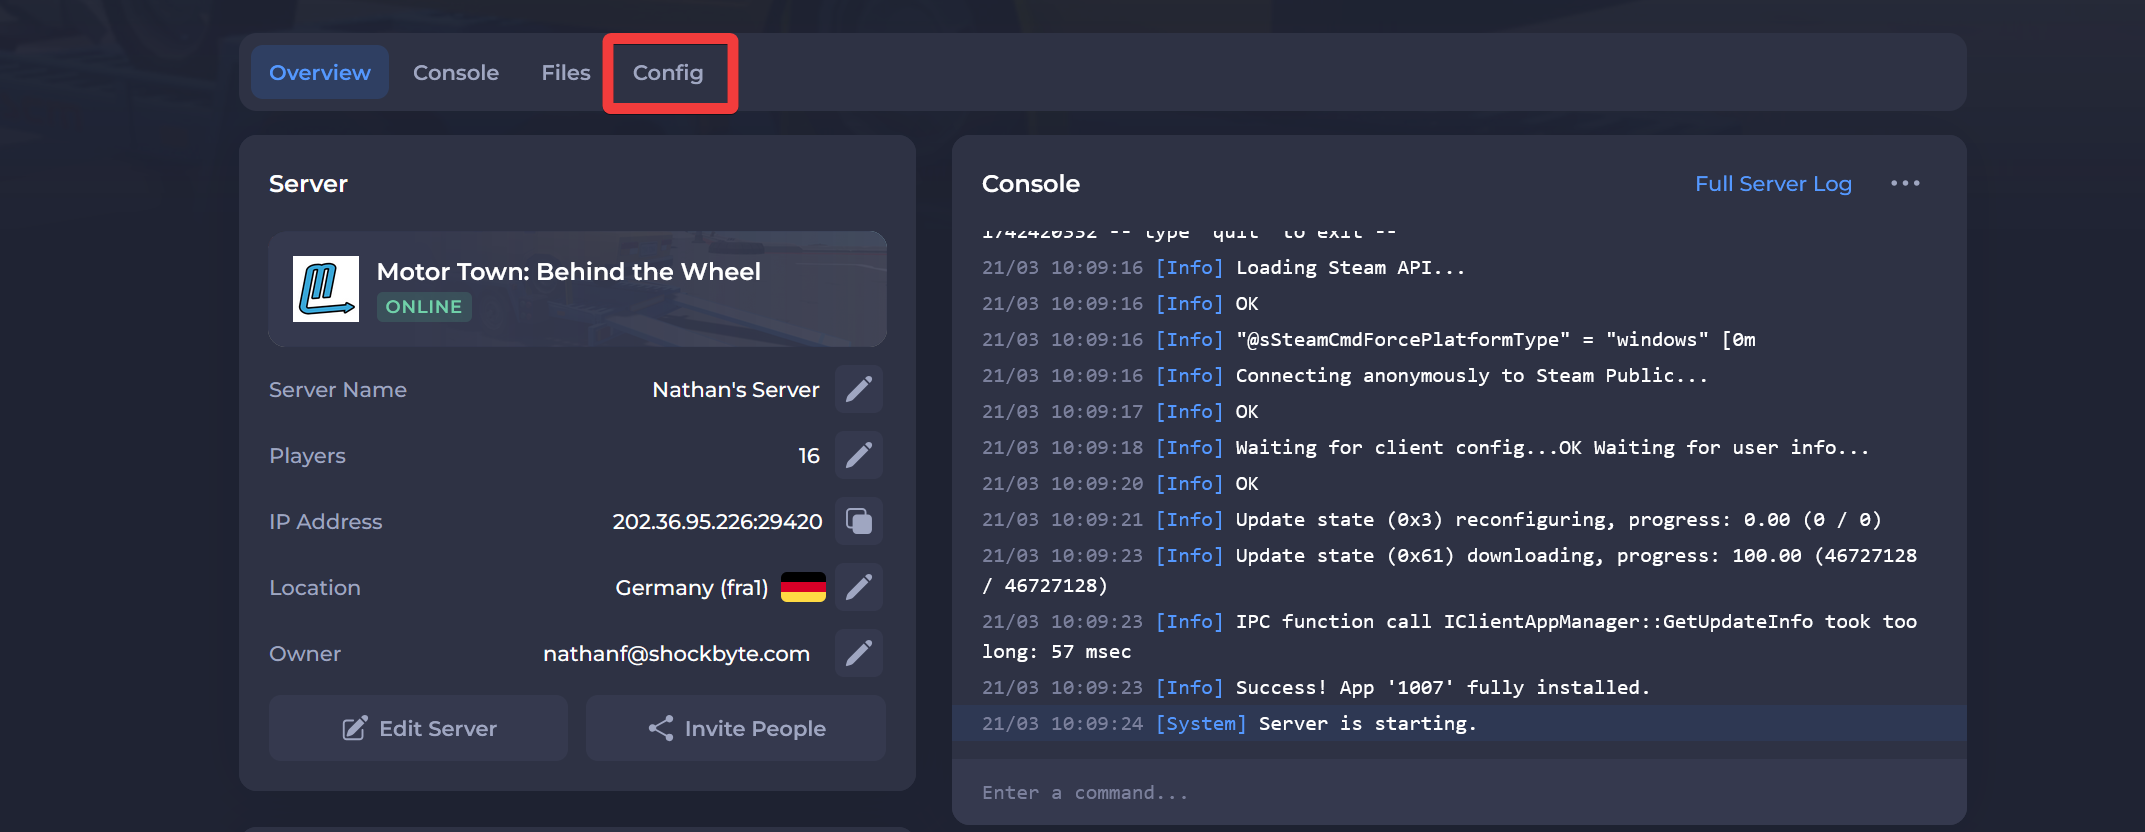The image size is (2145, 832).
Task: Click the Nathan's Server name value
Action: (x=736, y=390)
